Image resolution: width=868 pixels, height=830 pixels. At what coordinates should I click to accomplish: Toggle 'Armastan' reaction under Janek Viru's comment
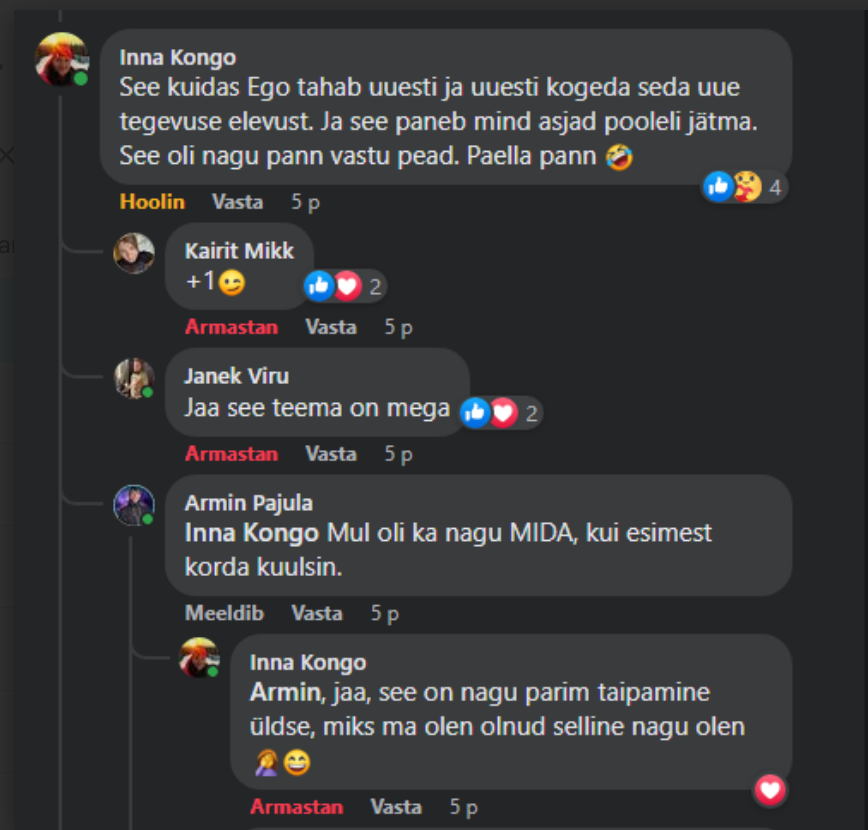click(231, 454)
